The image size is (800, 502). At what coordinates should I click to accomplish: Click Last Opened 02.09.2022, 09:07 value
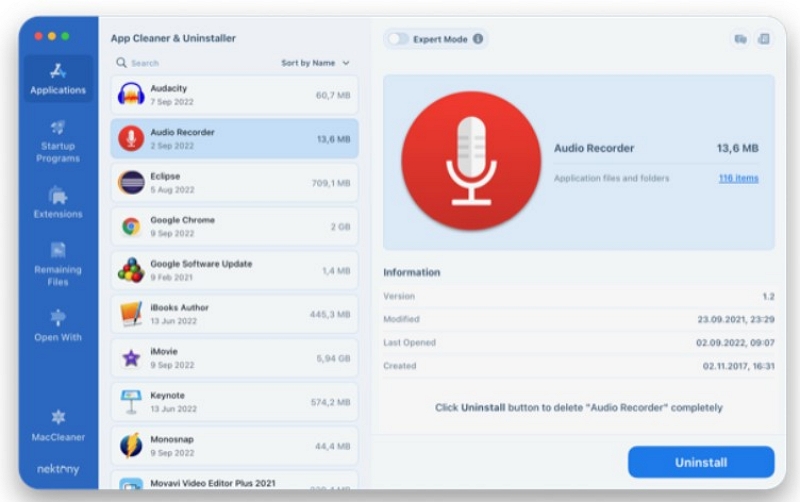735,343
